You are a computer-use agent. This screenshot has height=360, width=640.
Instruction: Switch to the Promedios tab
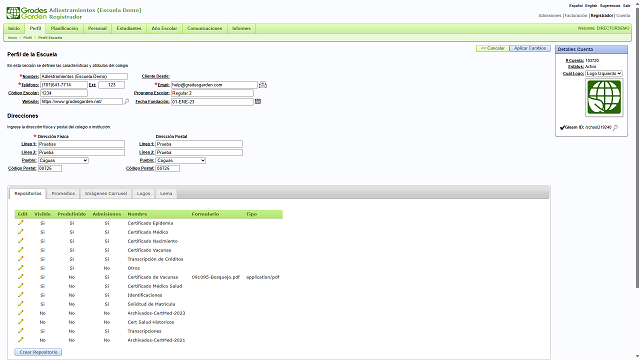click(x=63, y=193)
